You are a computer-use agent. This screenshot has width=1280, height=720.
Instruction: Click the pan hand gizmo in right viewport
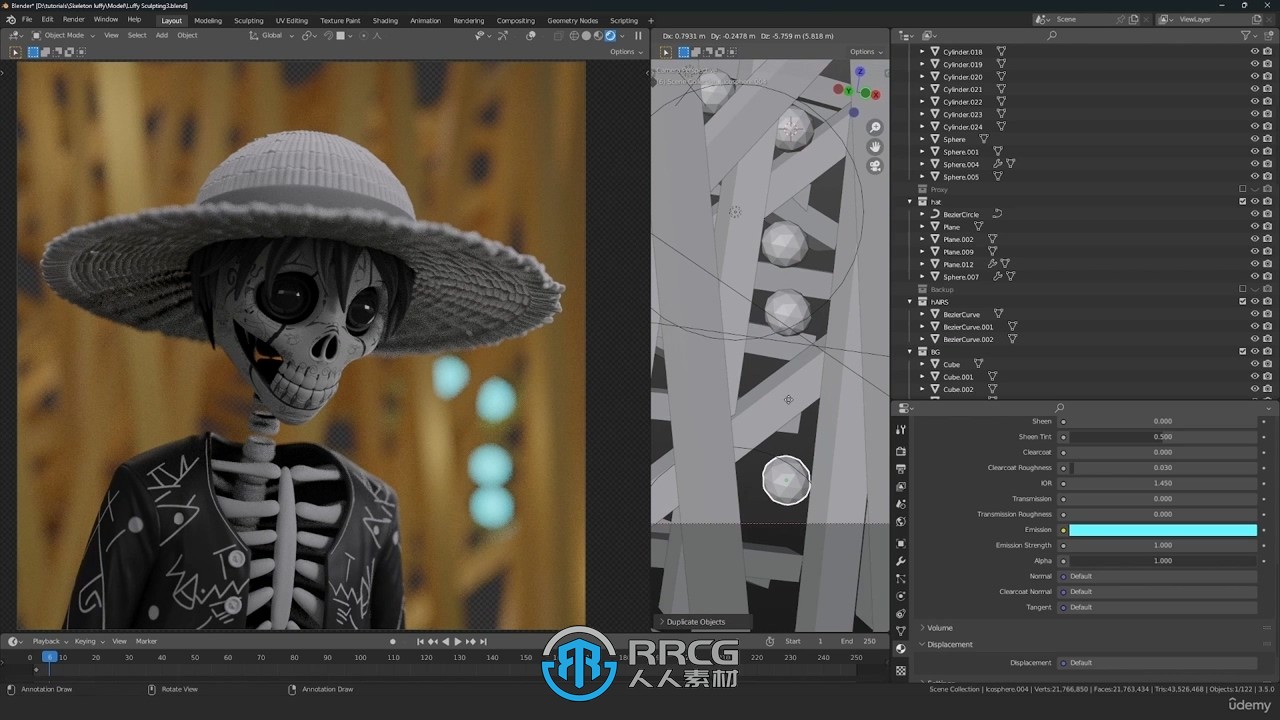click(x=875, y=147)
